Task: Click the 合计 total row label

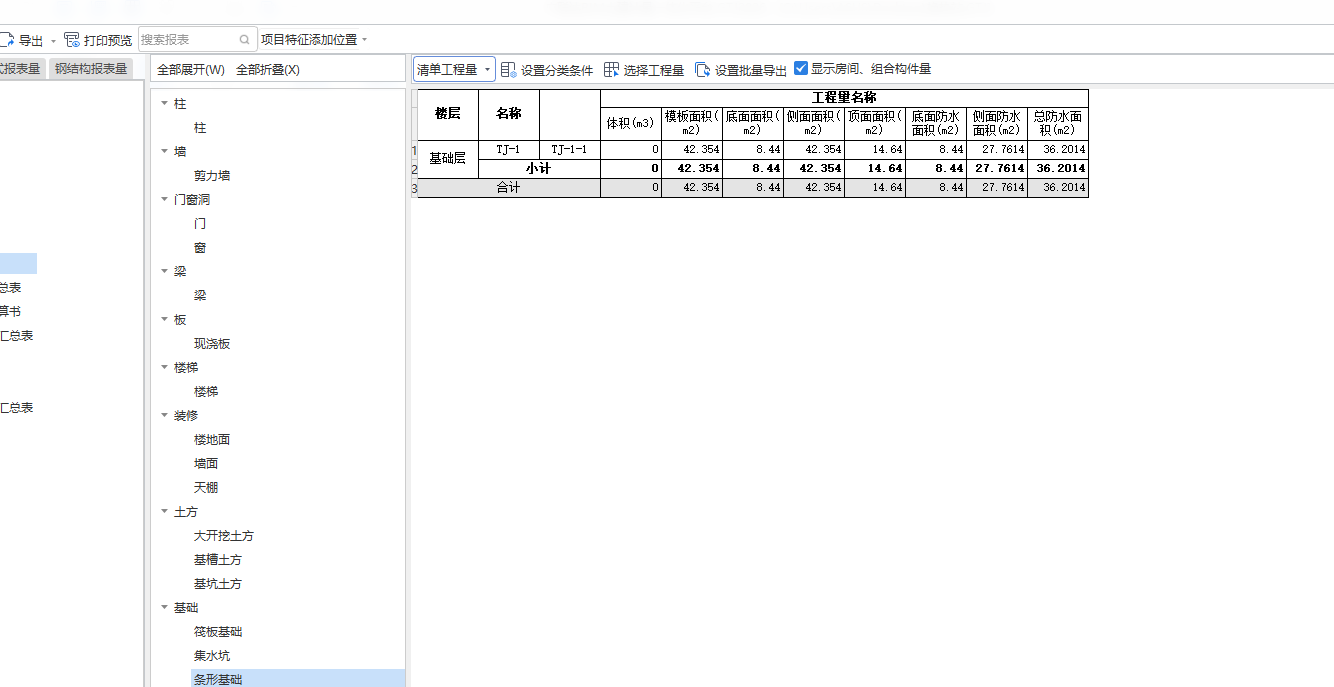Action: tap(509, 188)
